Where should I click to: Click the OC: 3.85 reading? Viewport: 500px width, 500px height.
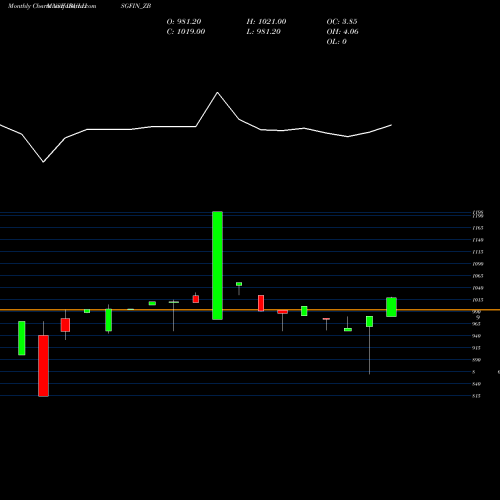click(x=342, y=22)
